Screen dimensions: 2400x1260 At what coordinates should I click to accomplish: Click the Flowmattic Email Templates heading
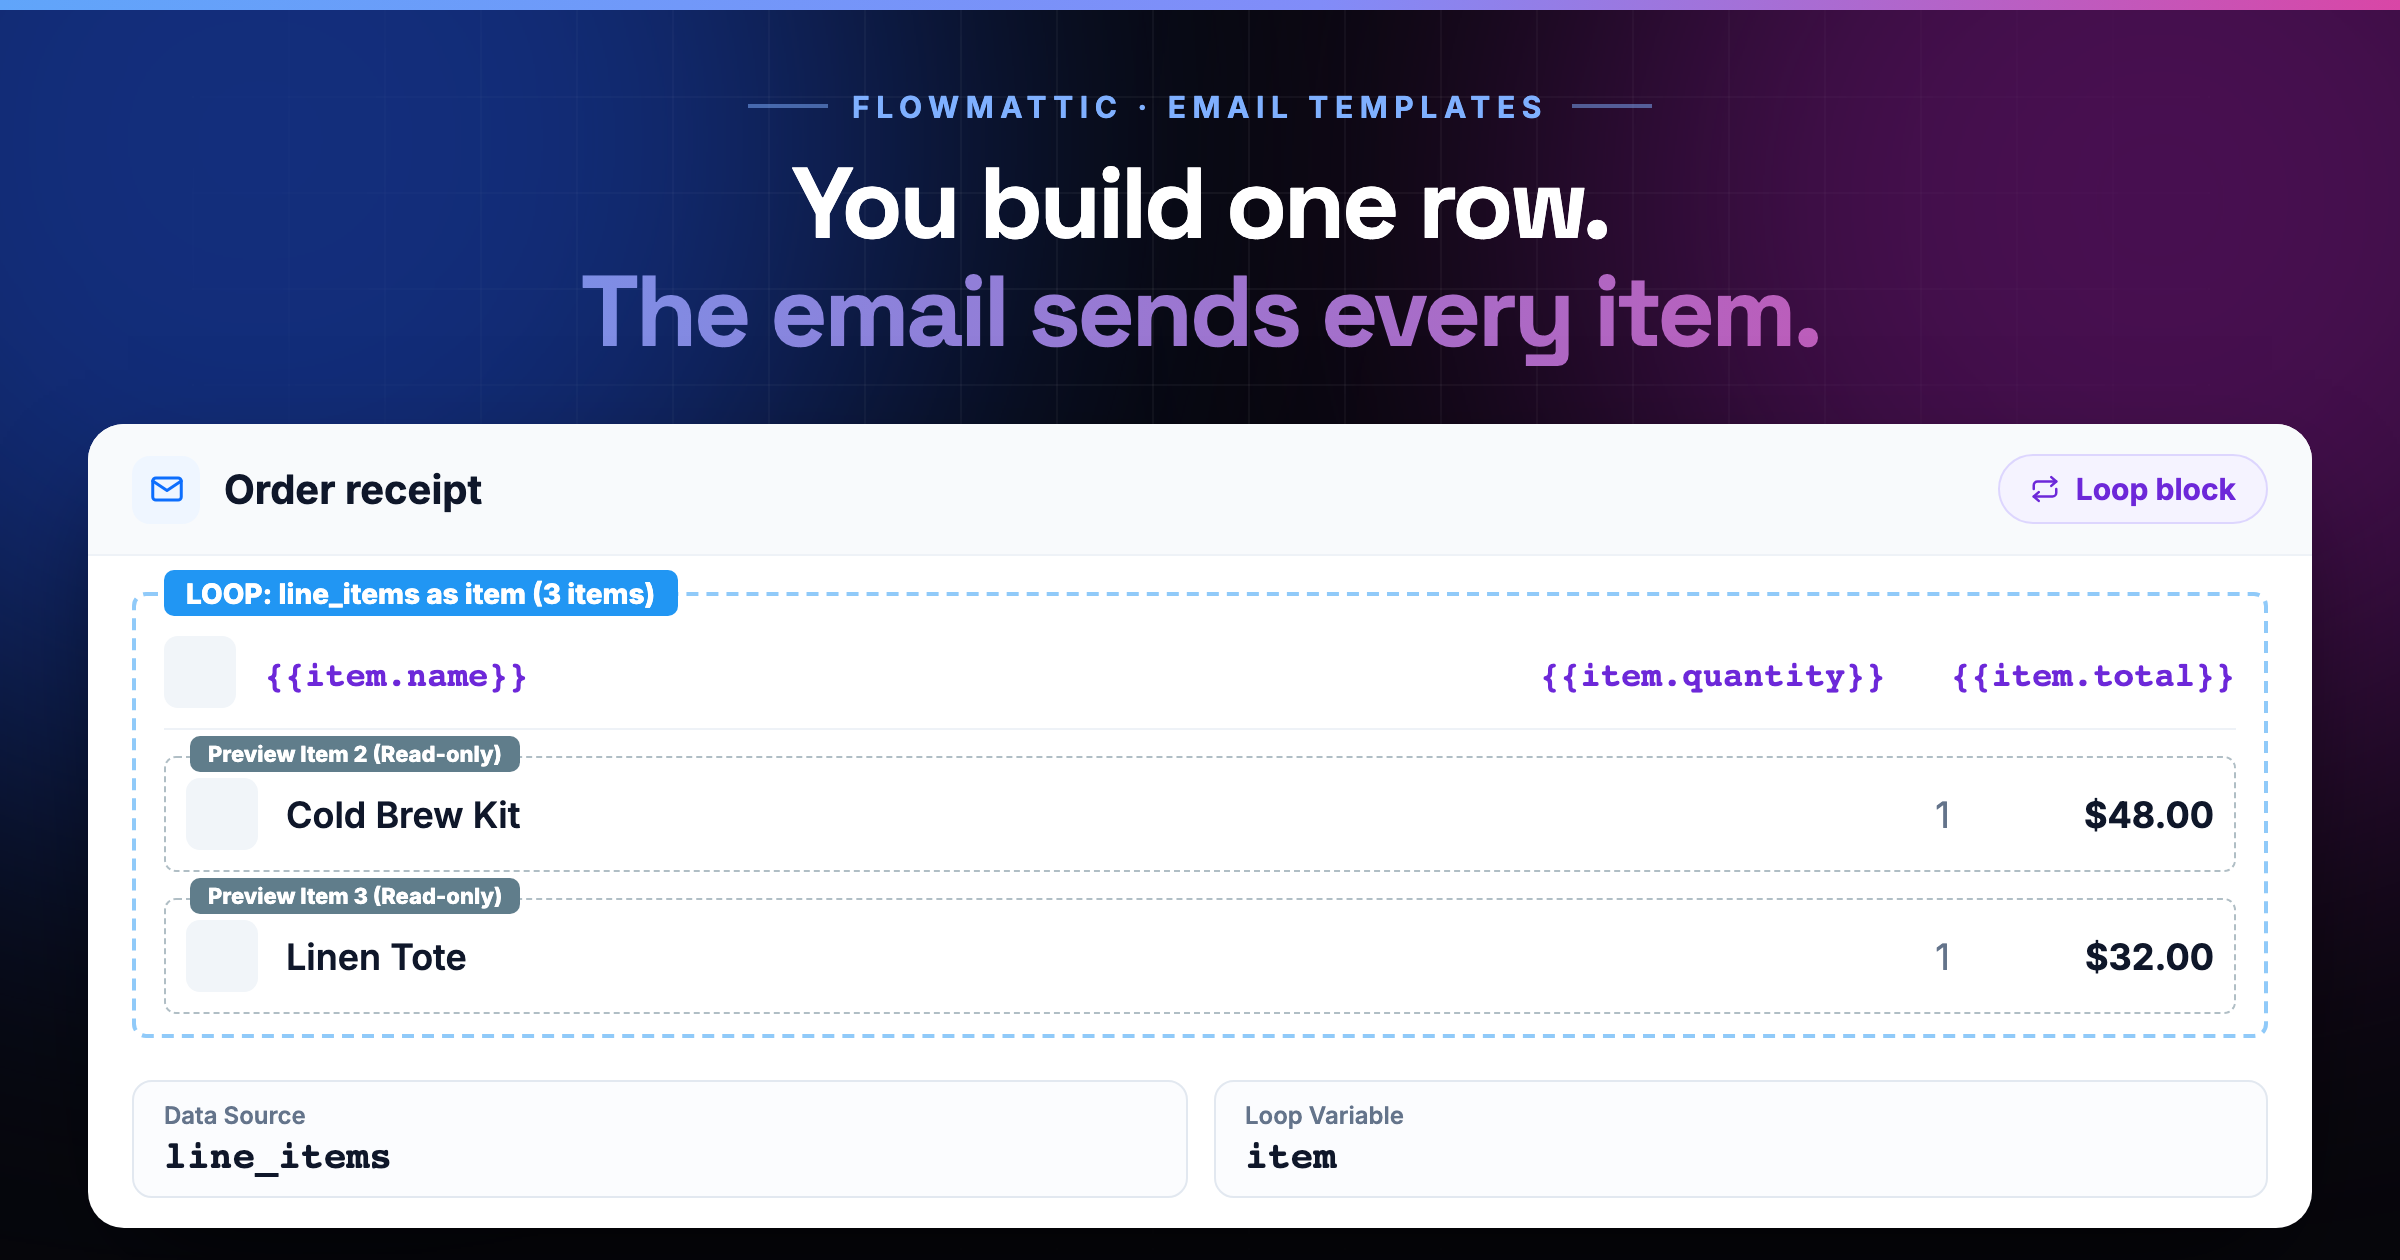[x=1198, y=107]
